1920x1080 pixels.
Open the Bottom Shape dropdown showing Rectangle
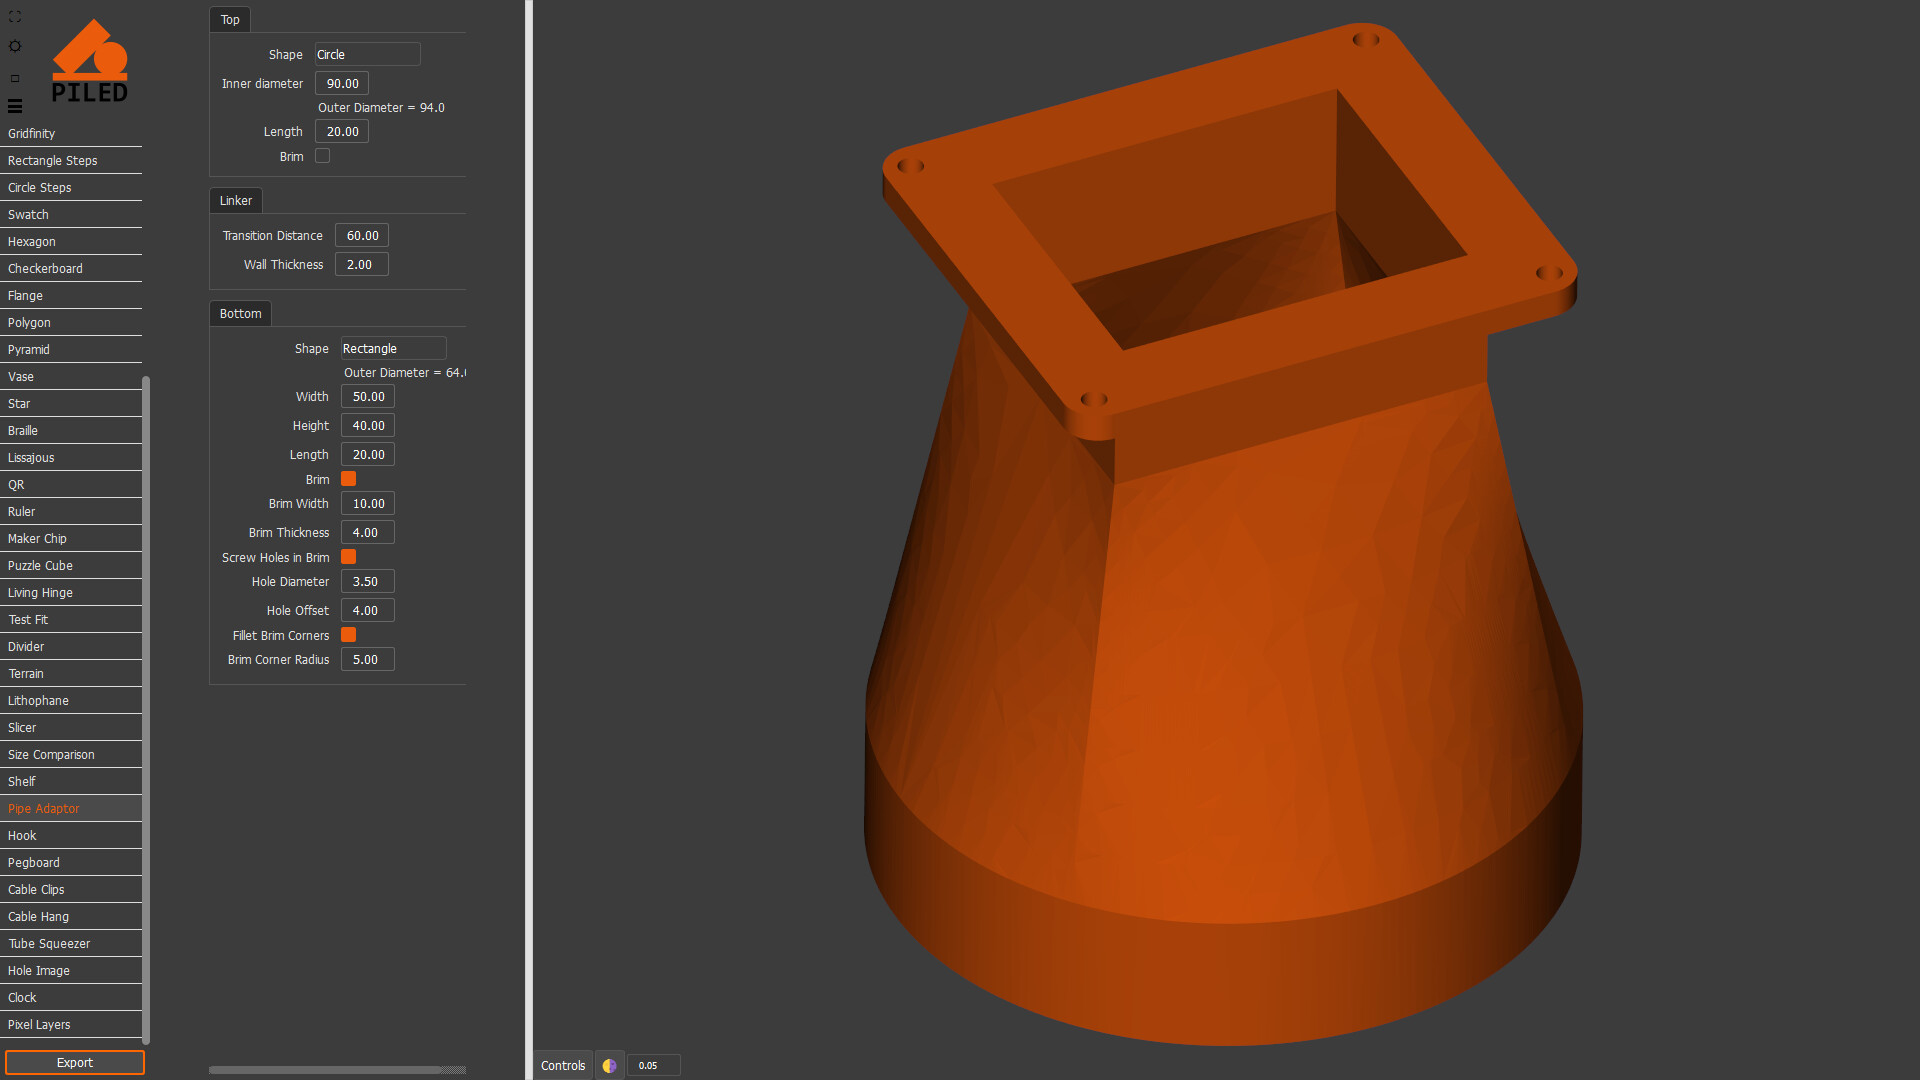[x=392, y=348]
